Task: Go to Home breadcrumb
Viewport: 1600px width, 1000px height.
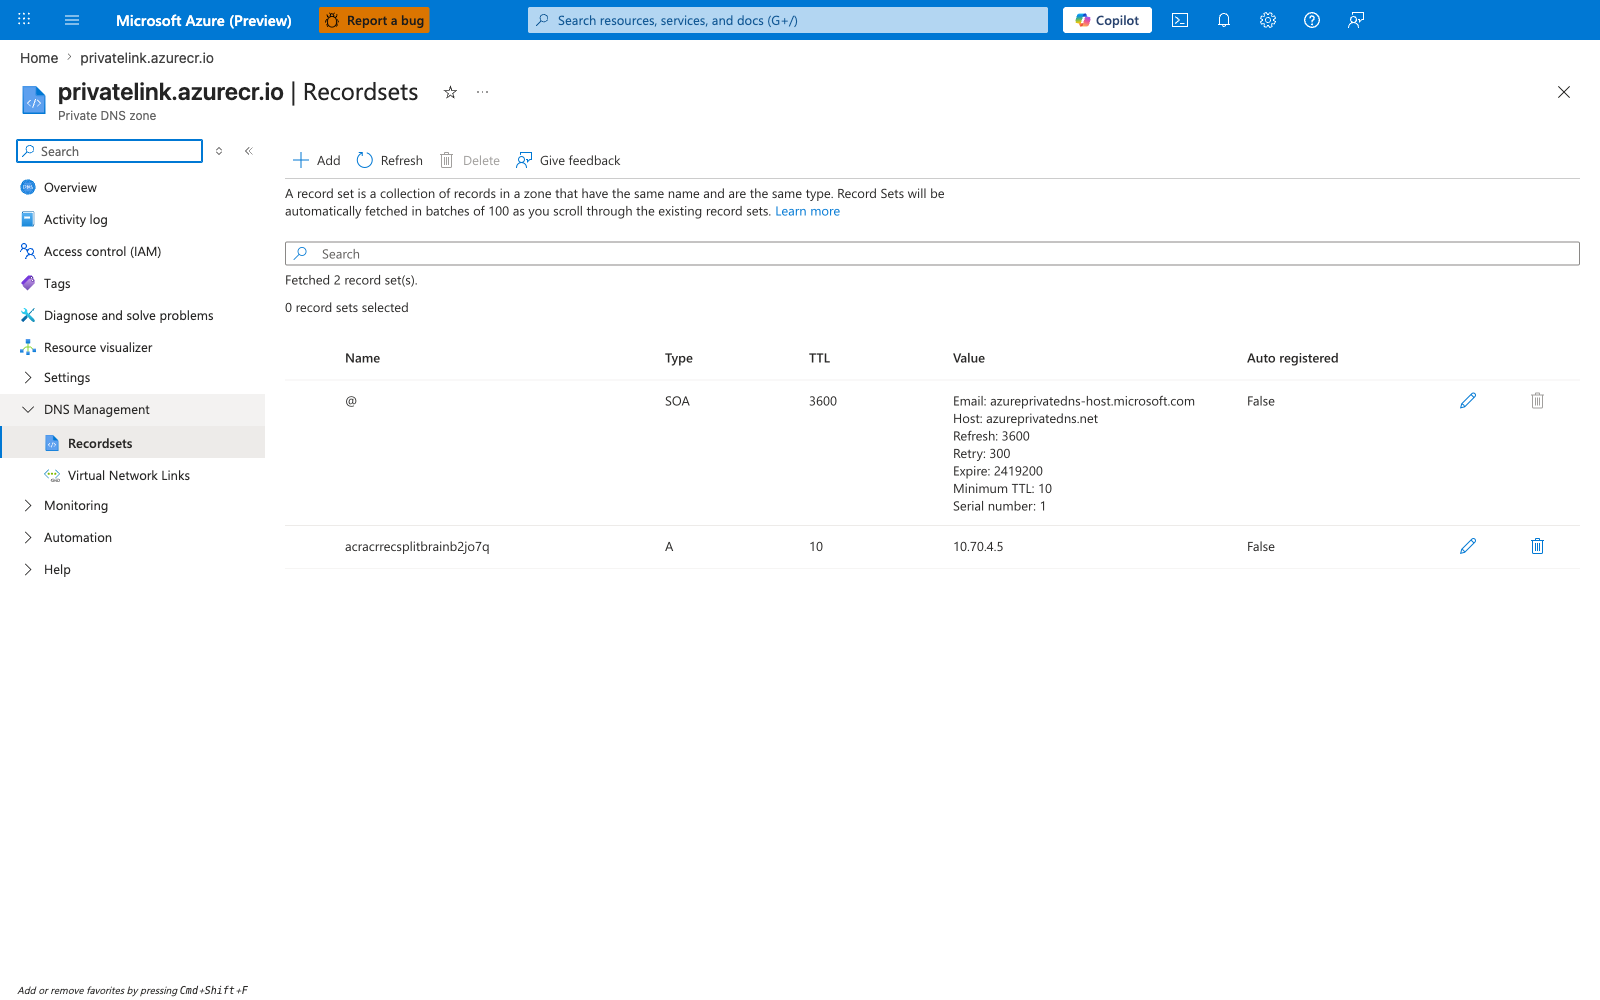Action: click(39, 58)
